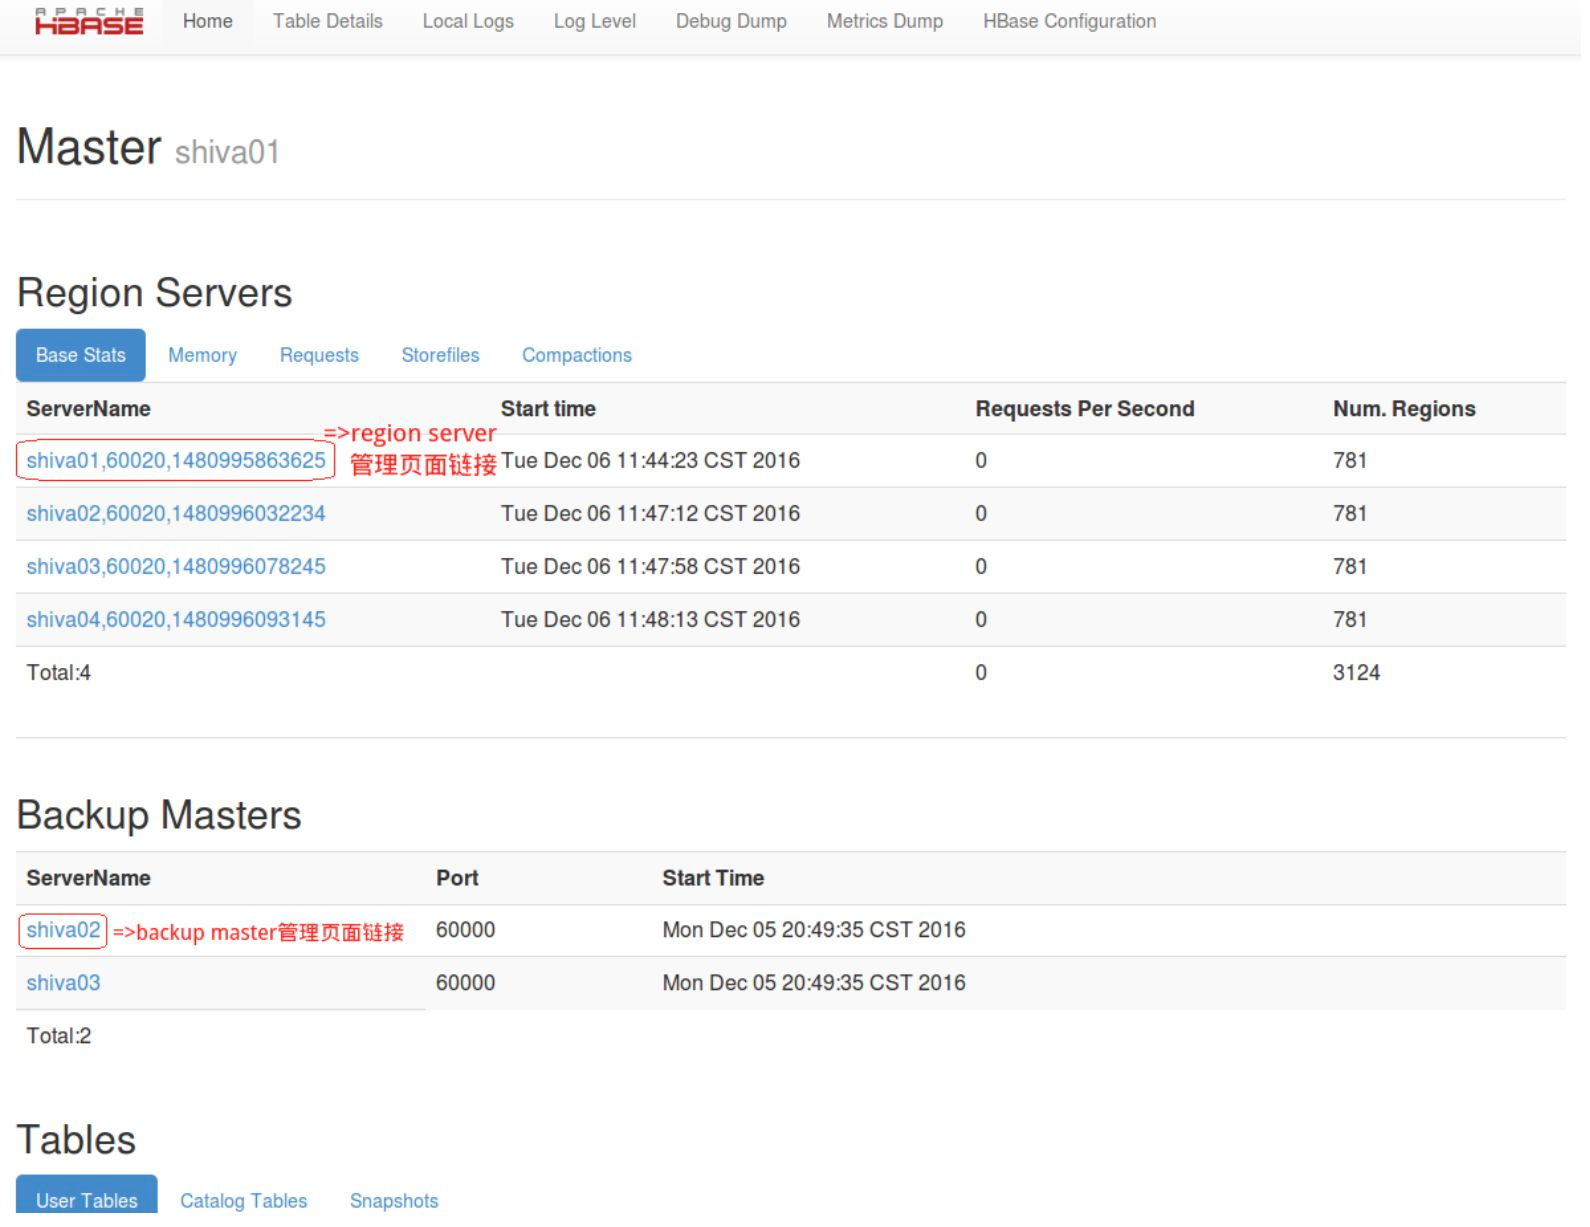This screenshot has height=1227, width=1590.
Task: Click the total regions value 3124
Action: tap(1356, 672)
